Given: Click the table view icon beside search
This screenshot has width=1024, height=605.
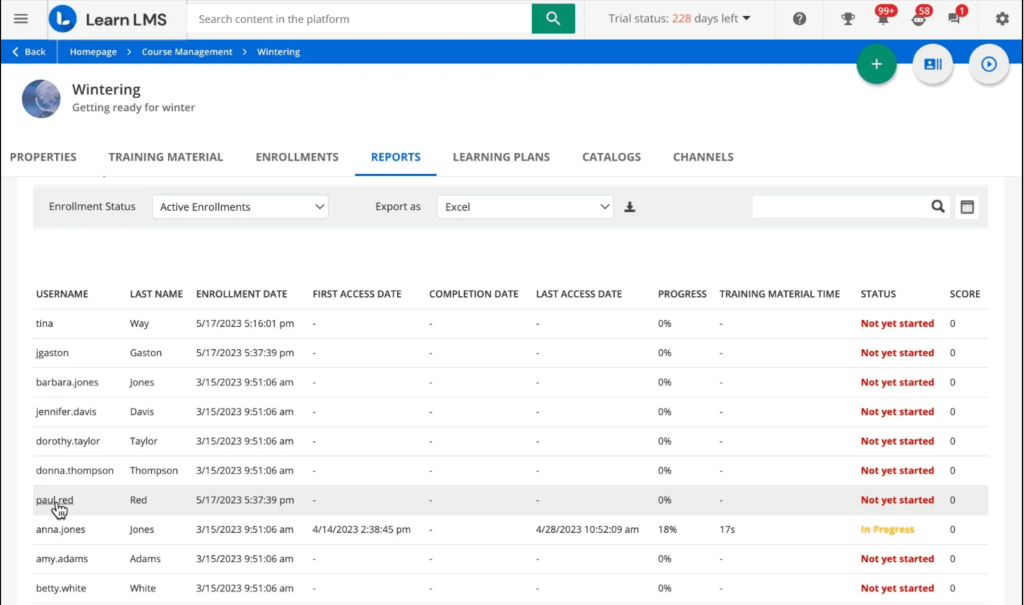Looking at the screenshot, I should pyautogui.click(x=966, y=206).
